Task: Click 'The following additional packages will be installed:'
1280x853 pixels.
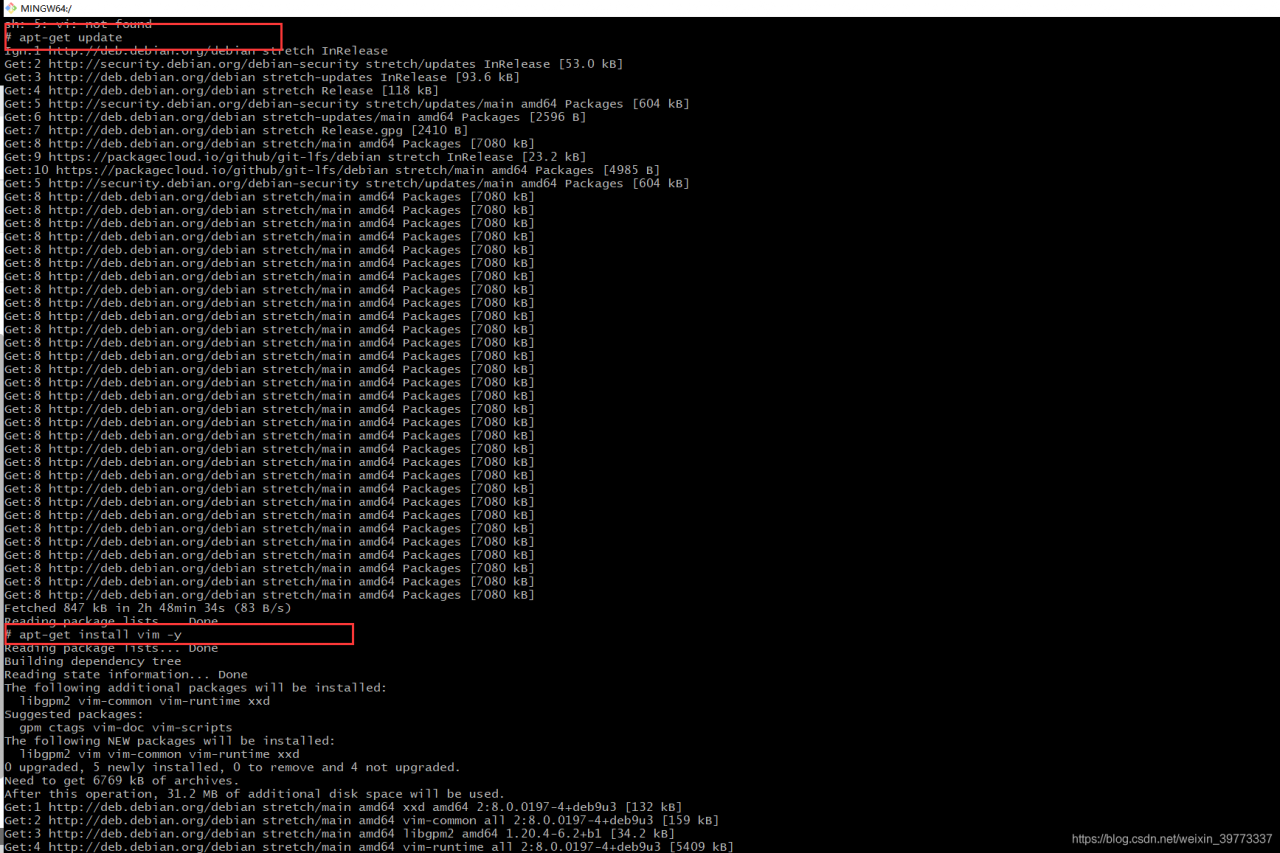Action: coord(196,688)
